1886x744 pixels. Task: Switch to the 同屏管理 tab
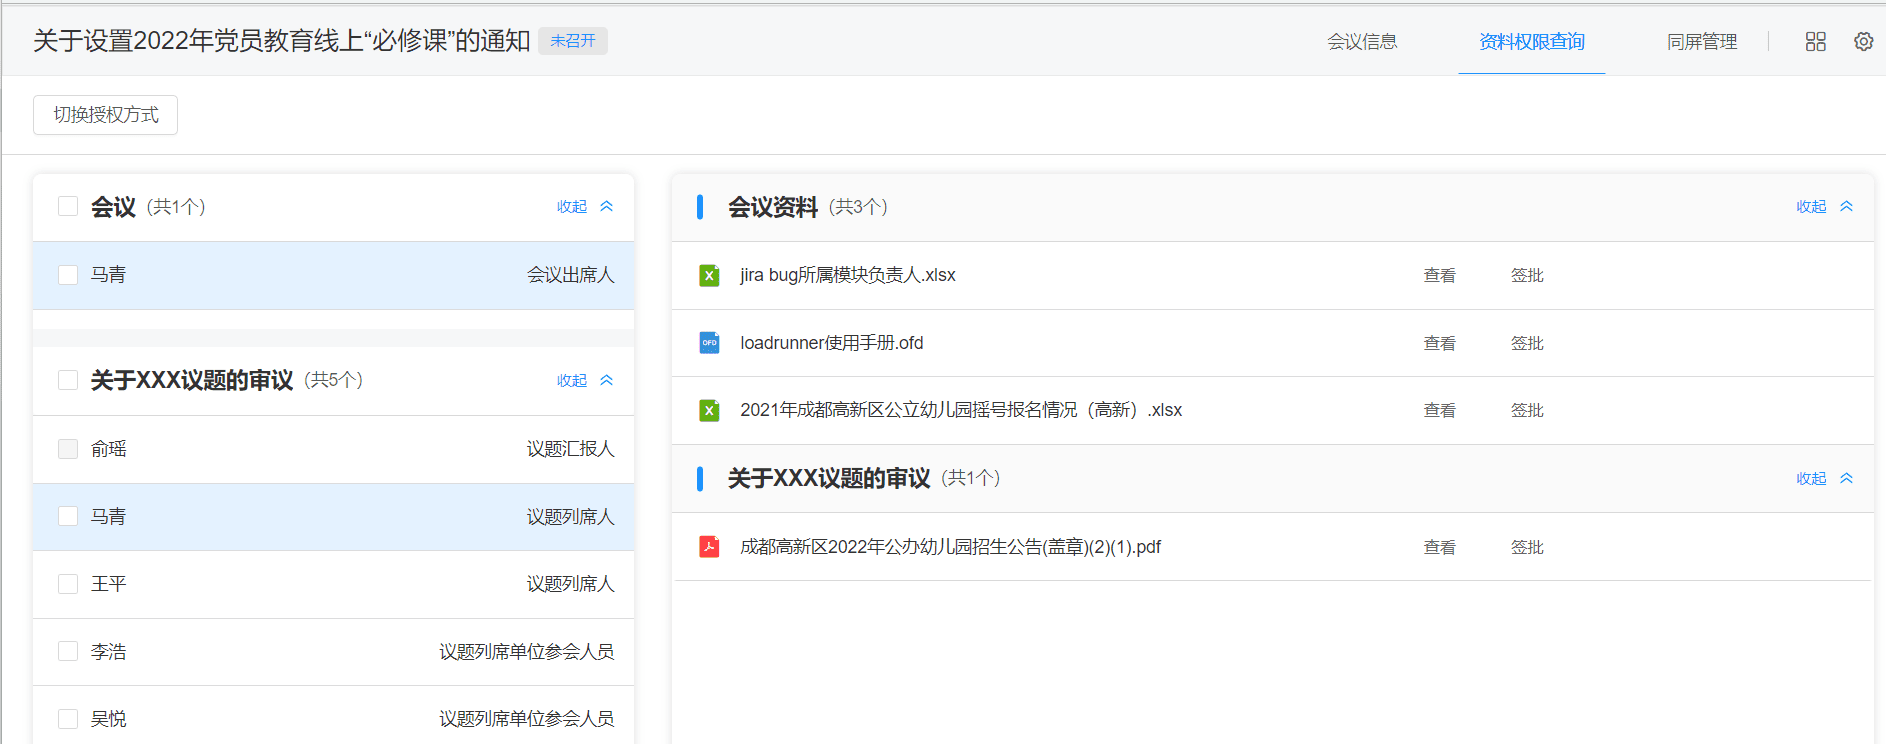point(1702,41)
